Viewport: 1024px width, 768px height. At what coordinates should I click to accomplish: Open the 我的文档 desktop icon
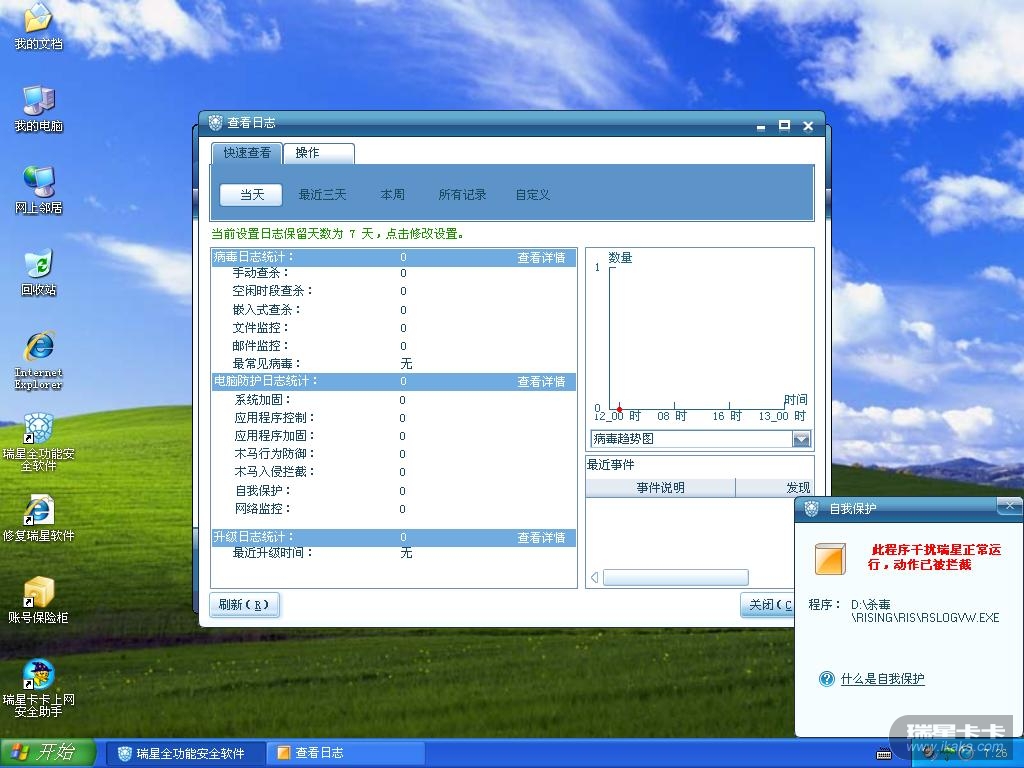38,26
